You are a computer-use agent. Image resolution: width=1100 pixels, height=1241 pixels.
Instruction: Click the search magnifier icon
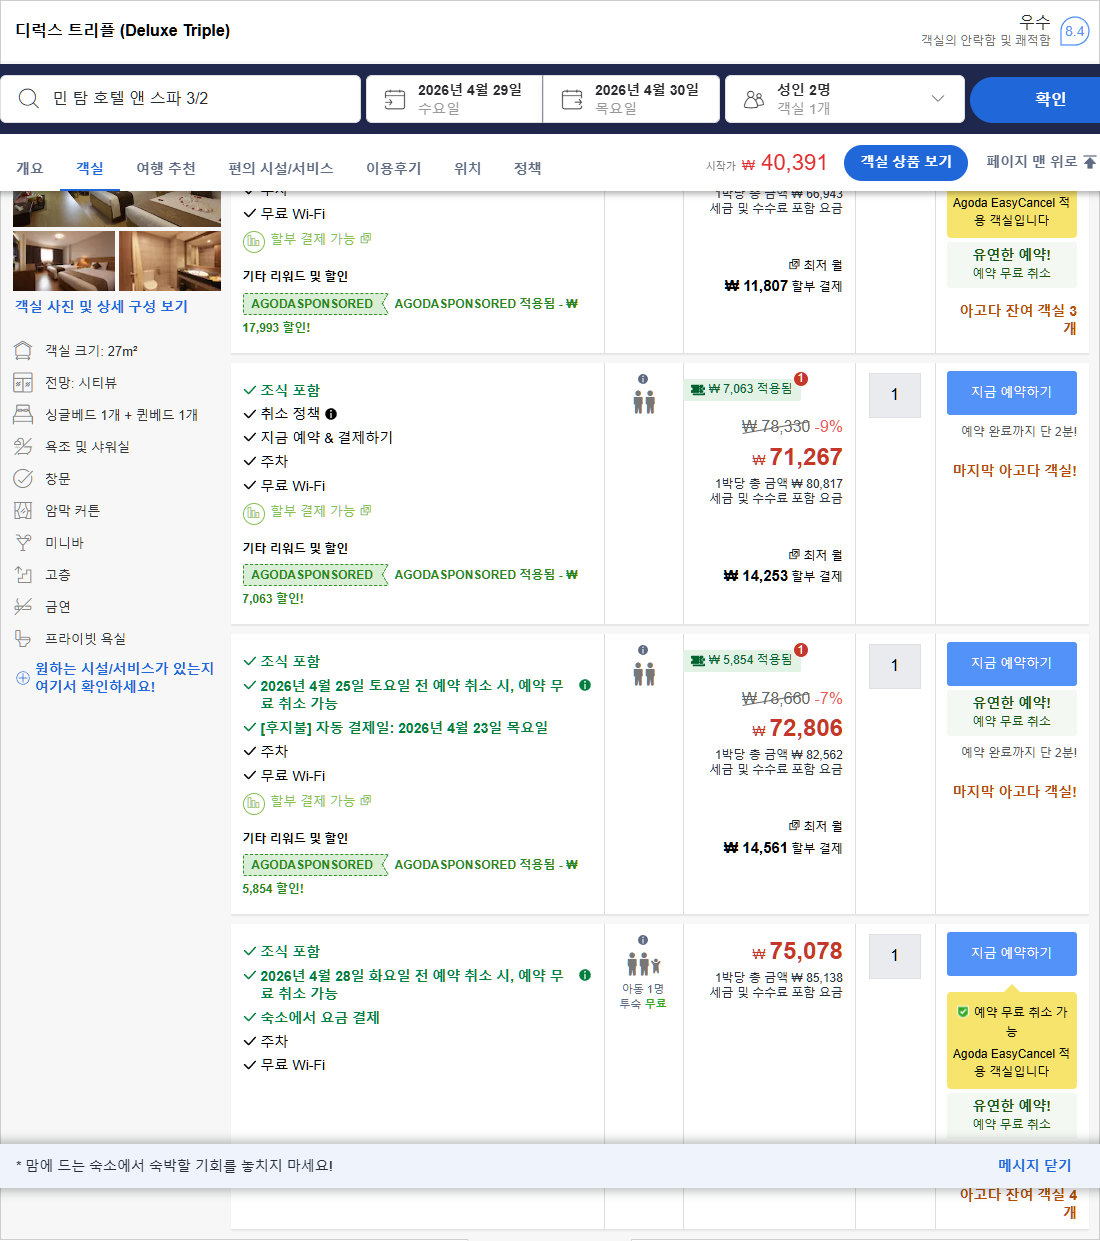click(x=28, y=98)
